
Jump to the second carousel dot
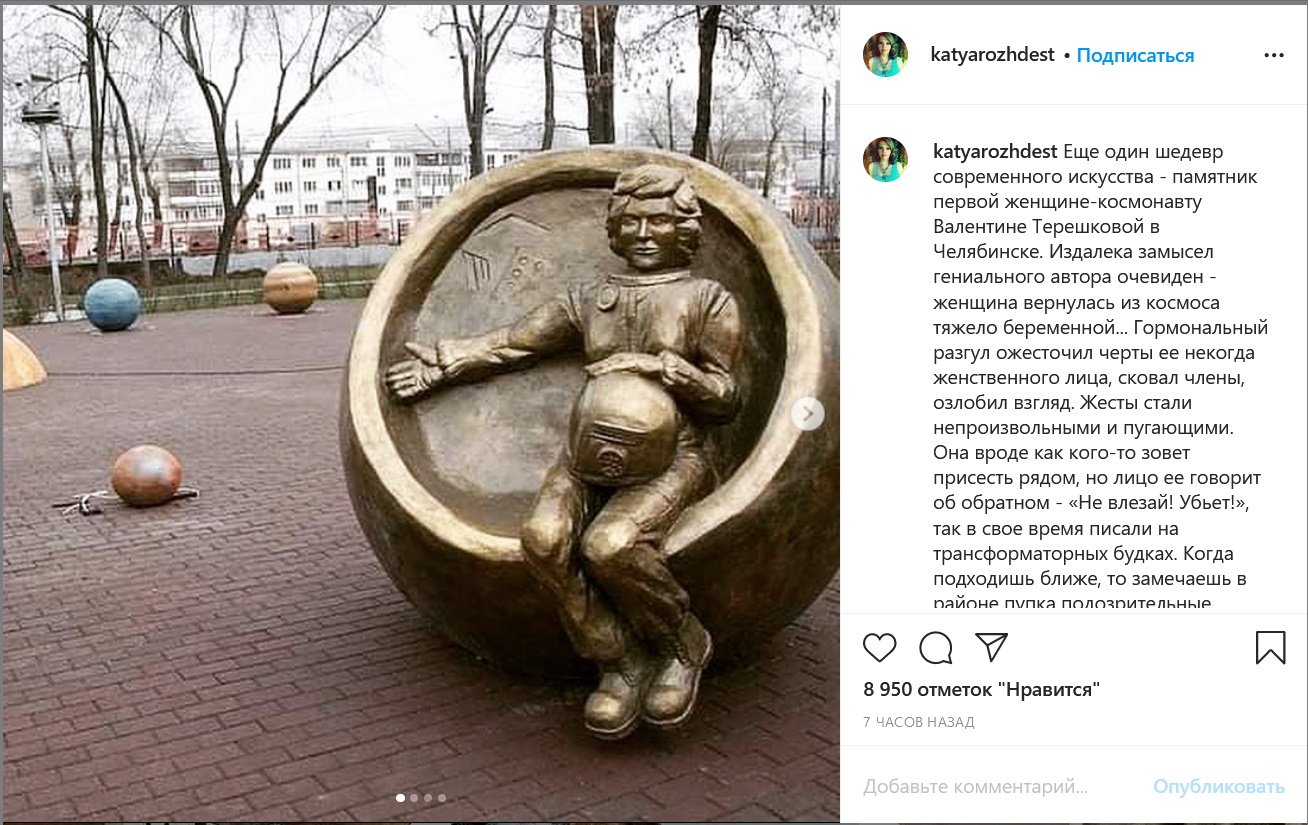click(x=415, y=798)
